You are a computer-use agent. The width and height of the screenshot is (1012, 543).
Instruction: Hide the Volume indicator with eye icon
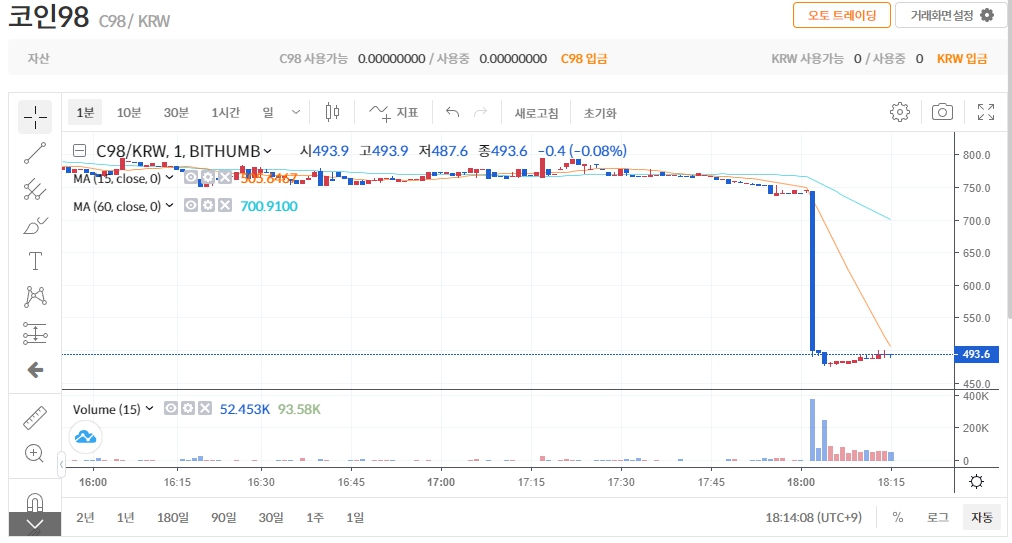(171, 408)
